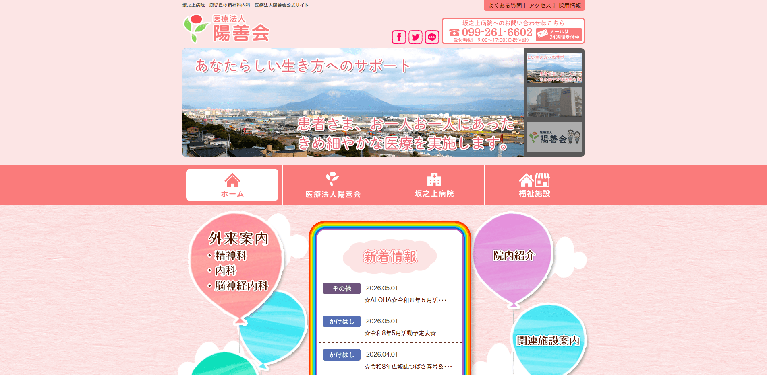Select the 陽善会 logo slide thumbnail
Viewport: 767px width, 375px height.
pyautogui.click(x=554, y=137)
